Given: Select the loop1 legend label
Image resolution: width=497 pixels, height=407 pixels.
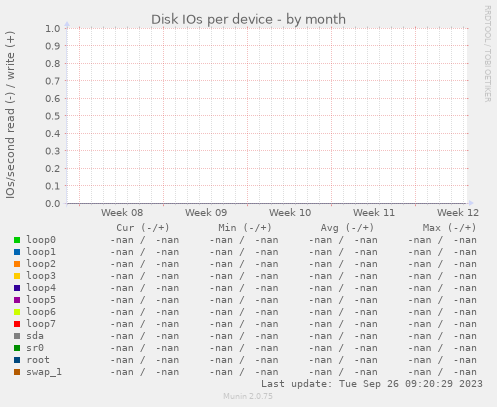Looking at the screenshot, I should 41,252.
